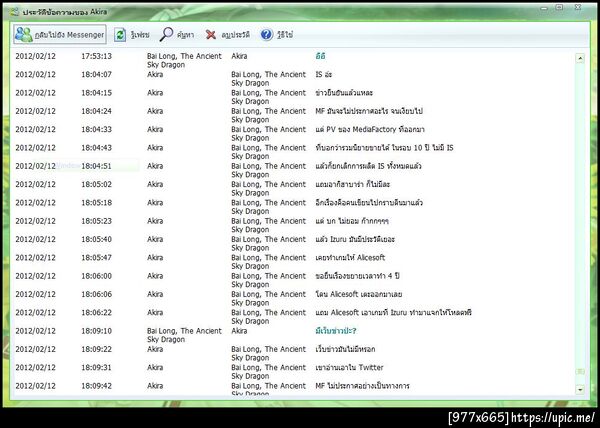Maximize the Akira history window
The image size is (600, 428).
coord(559,7)
